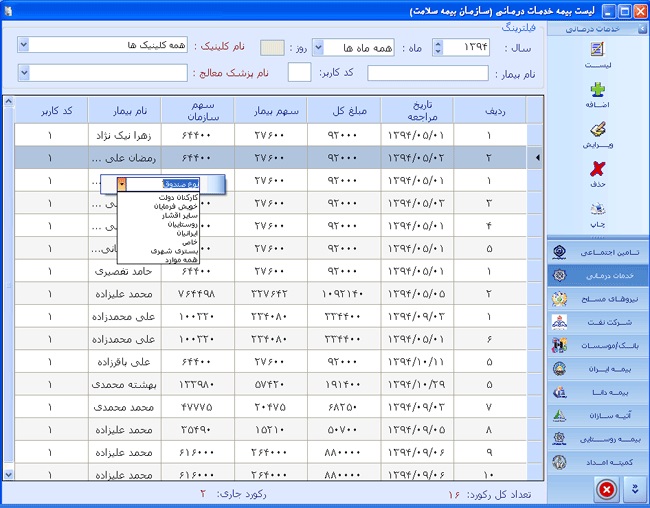The image size is (650, 508).
Task: Click the patient share cell ۵۷۴۲۰
Action: coord(271,384)
